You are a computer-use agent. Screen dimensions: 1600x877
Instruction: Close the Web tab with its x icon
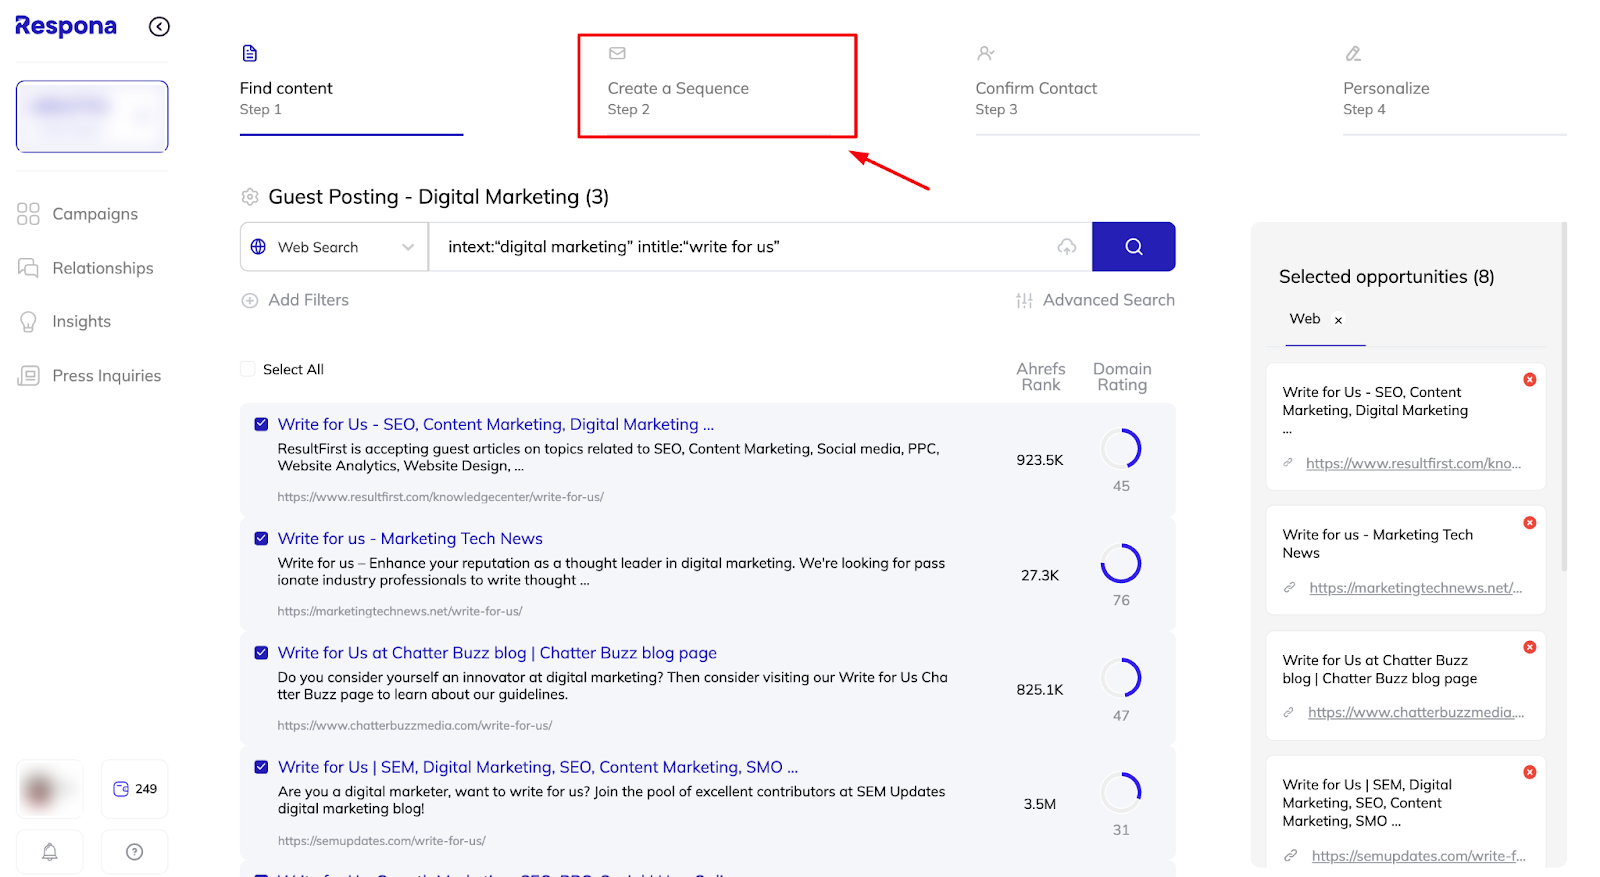[1338, 320]
